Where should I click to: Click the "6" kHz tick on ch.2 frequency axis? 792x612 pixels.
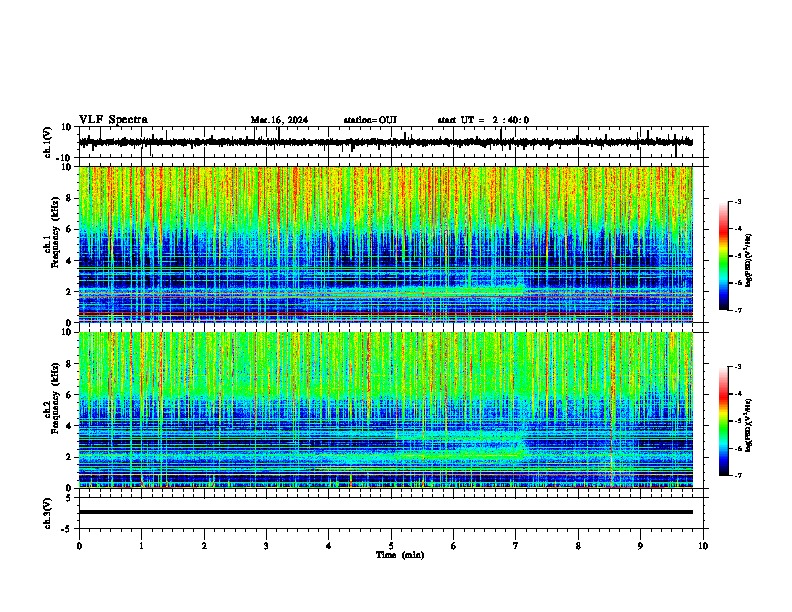click(70, 395)
